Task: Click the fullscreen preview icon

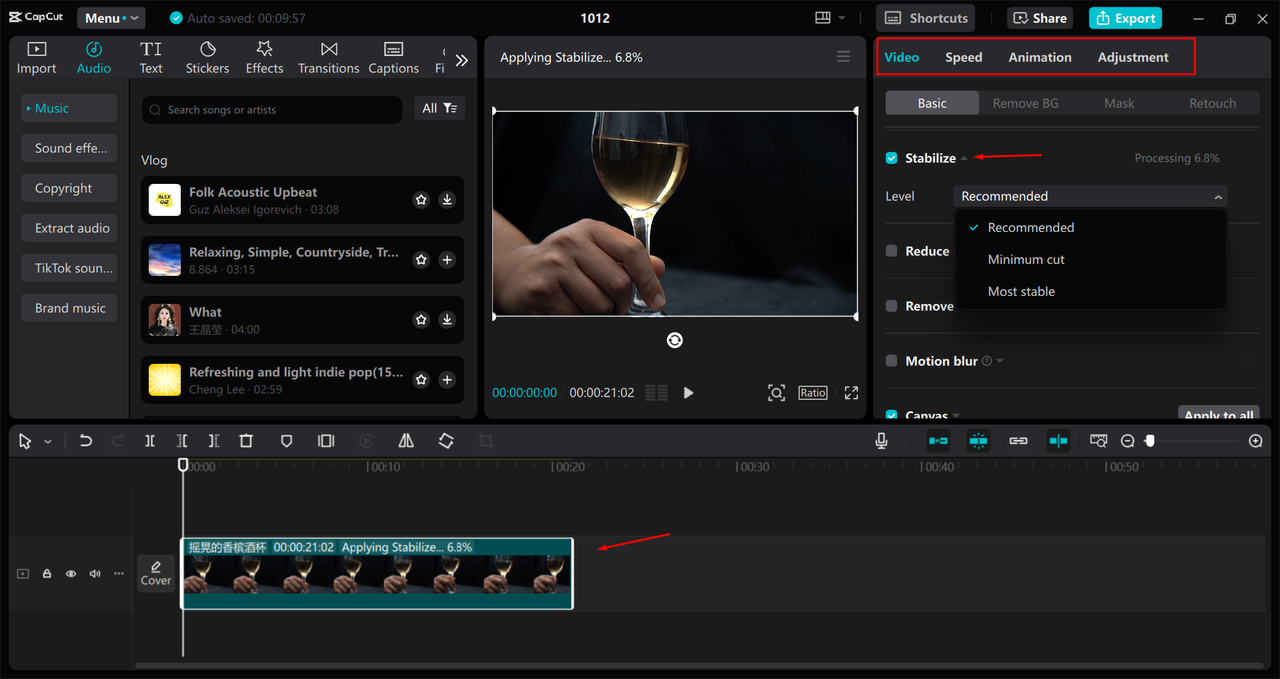Action: (x=852, y=393)
